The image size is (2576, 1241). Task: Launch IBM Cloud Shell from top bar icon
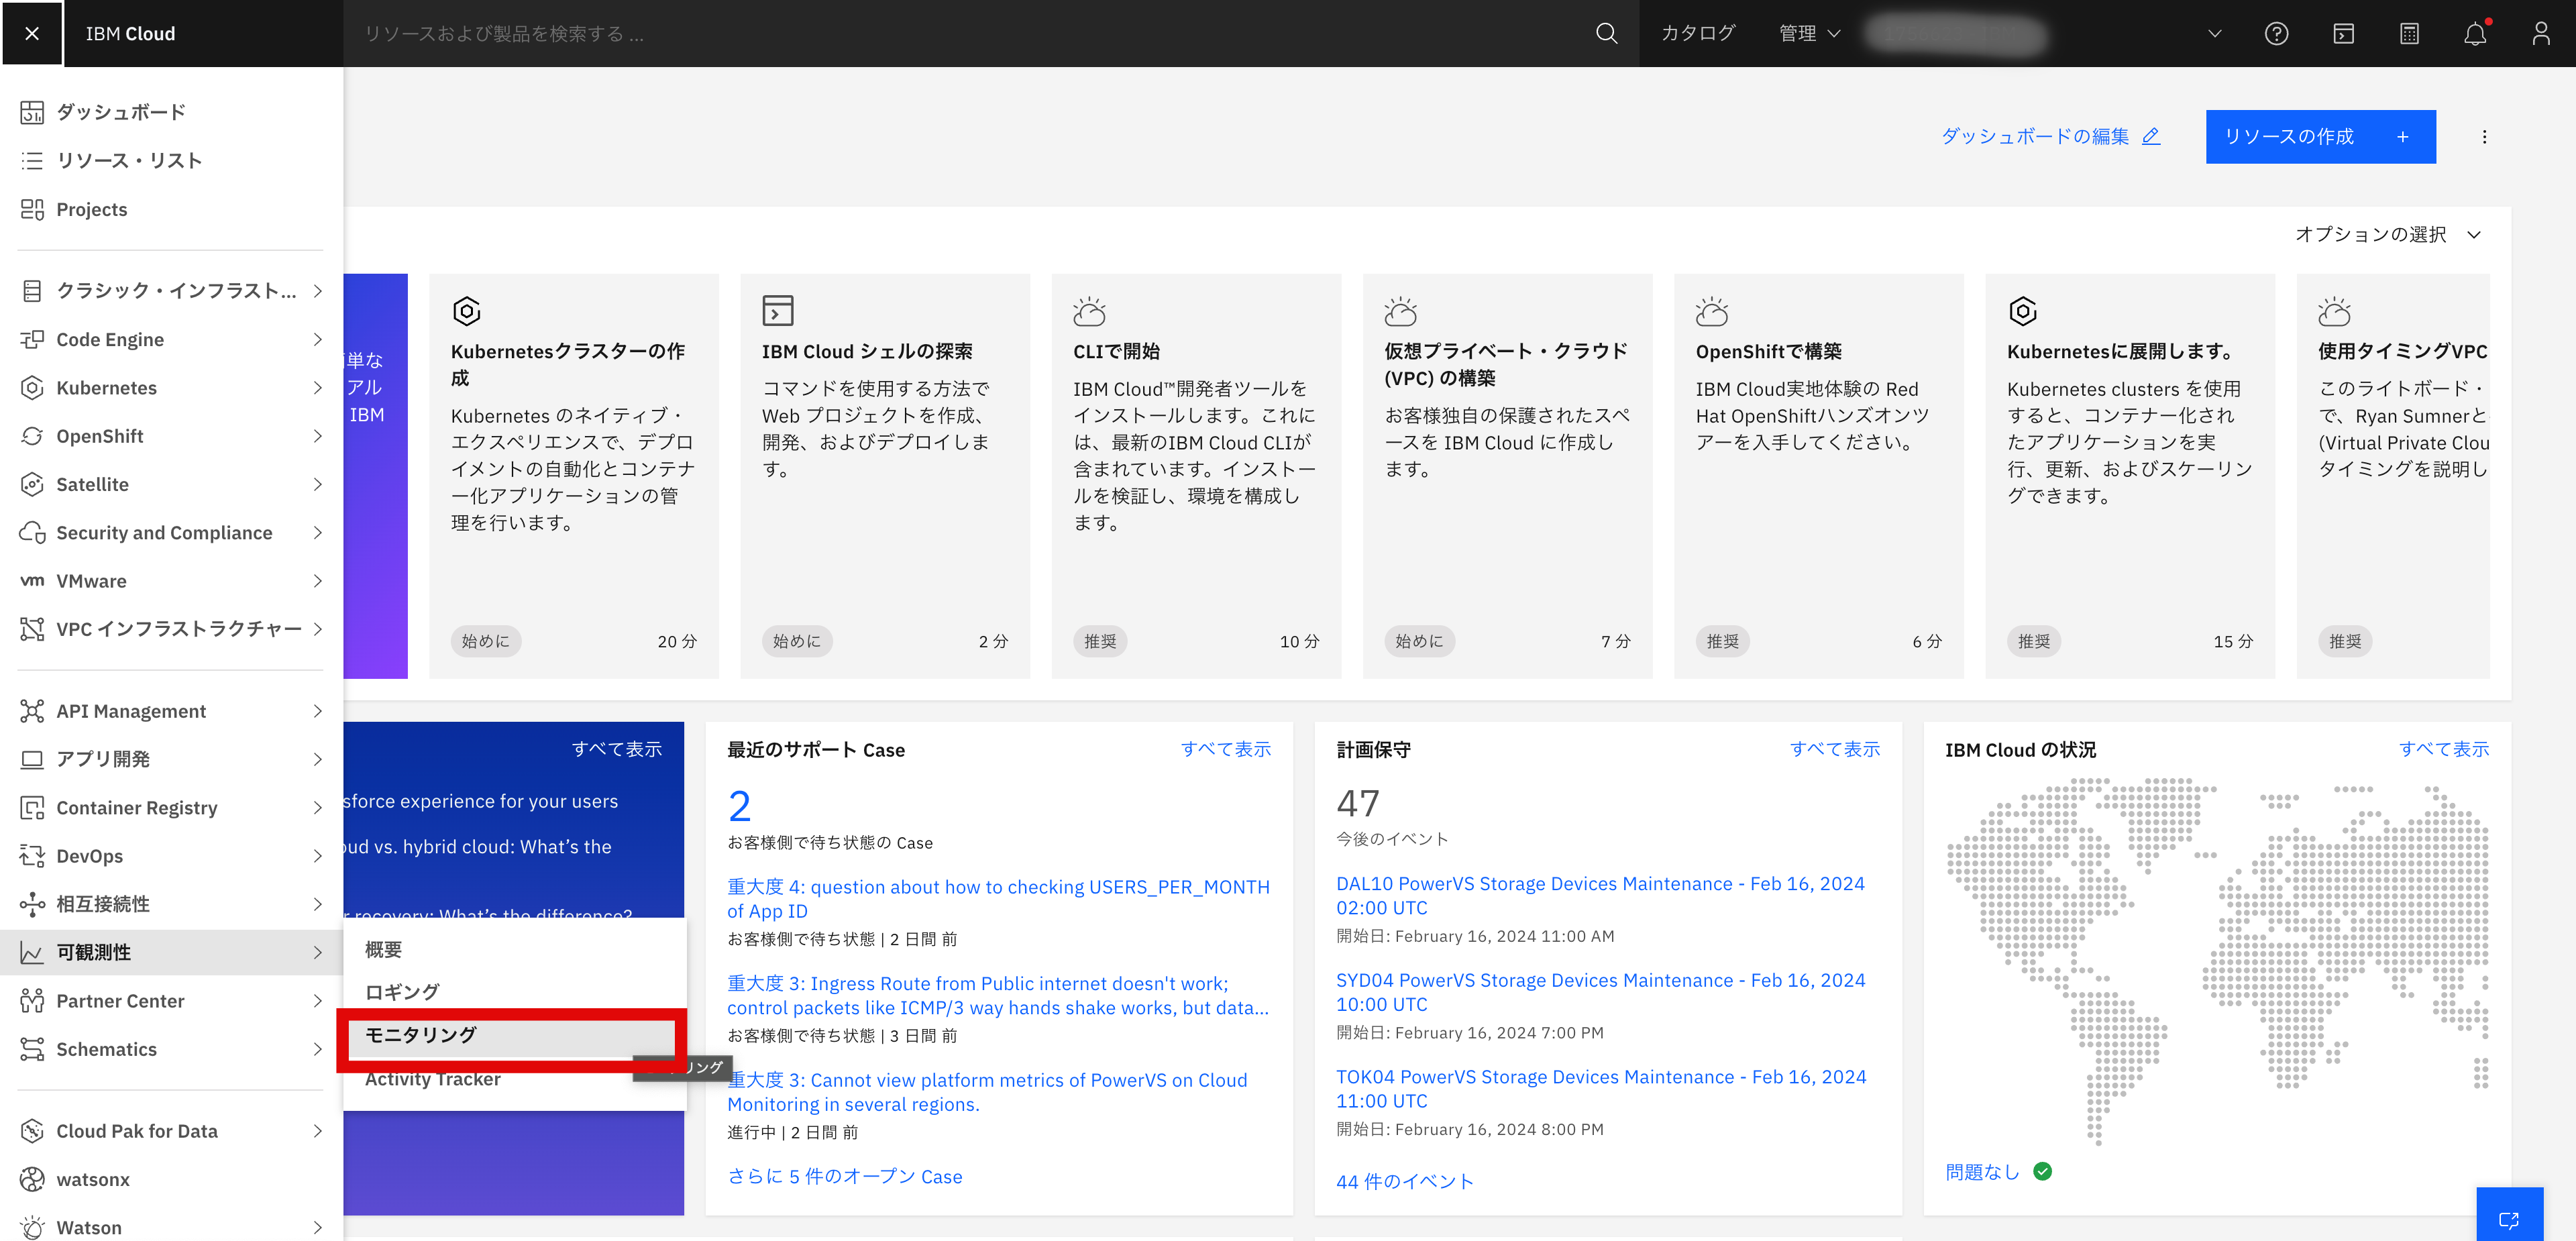pos(2344,33)
